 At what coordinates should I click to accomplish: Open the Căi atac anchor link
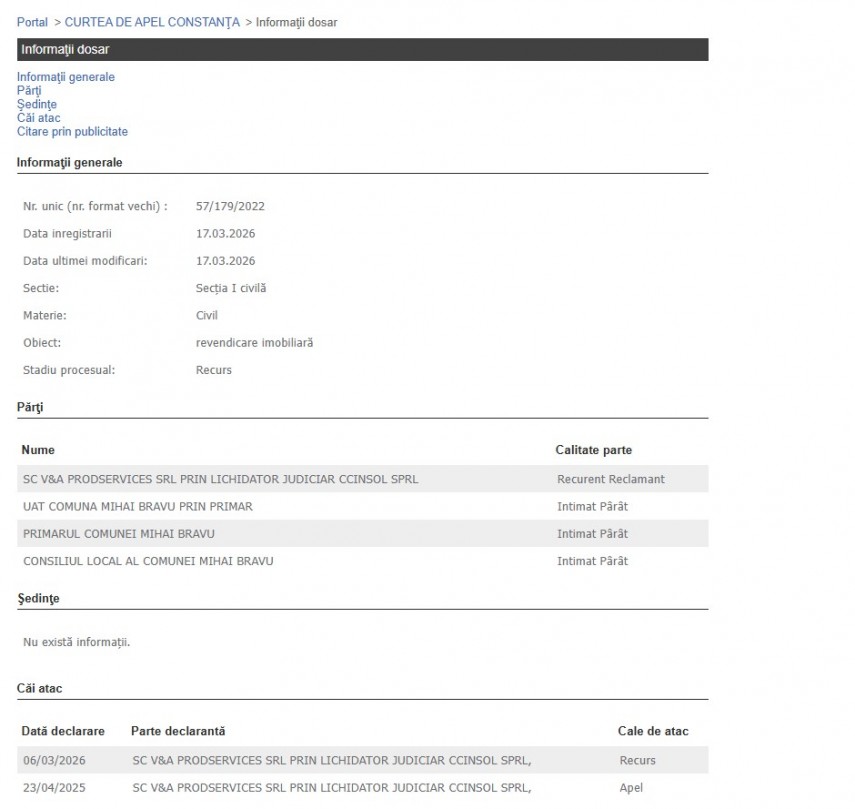coord(39,118)
